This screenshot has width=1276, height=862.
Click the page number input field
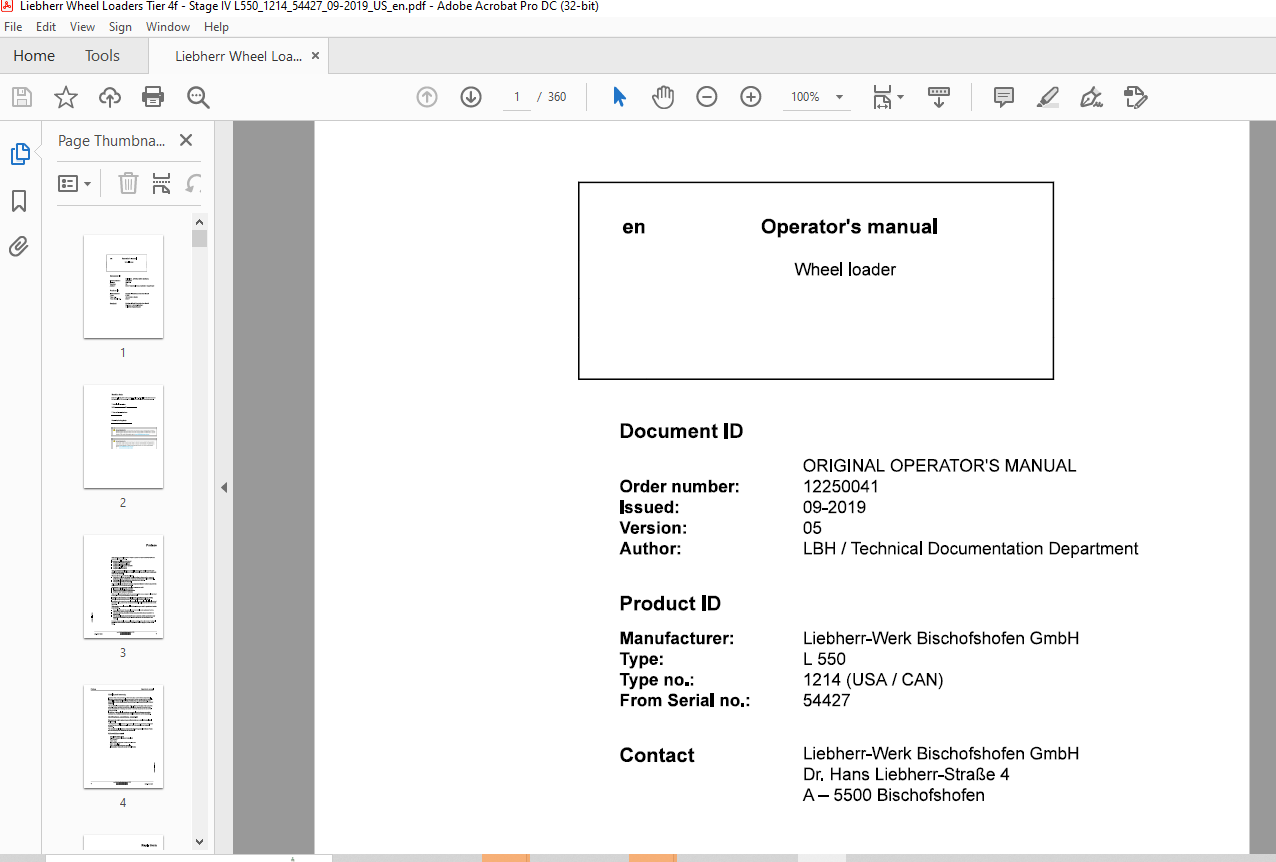click(x=517, y=97)
